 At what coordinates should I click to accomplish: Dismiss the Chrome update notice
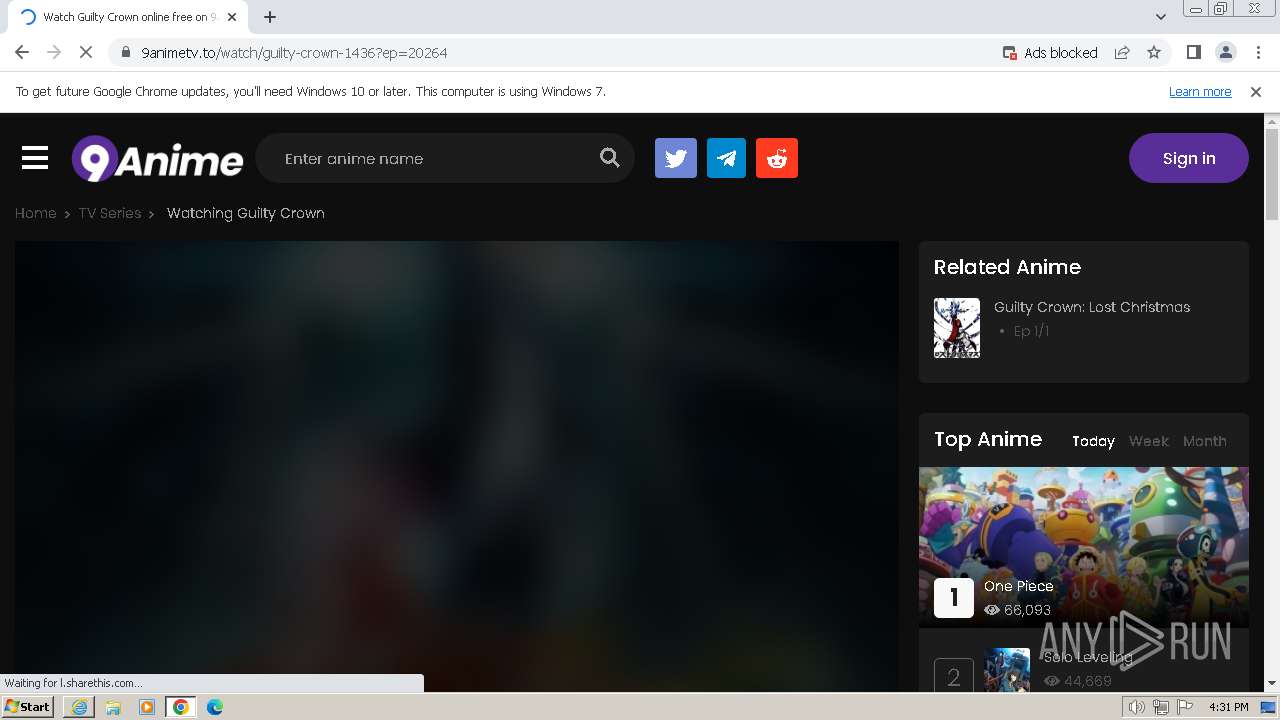click(x=1256, y=92)
